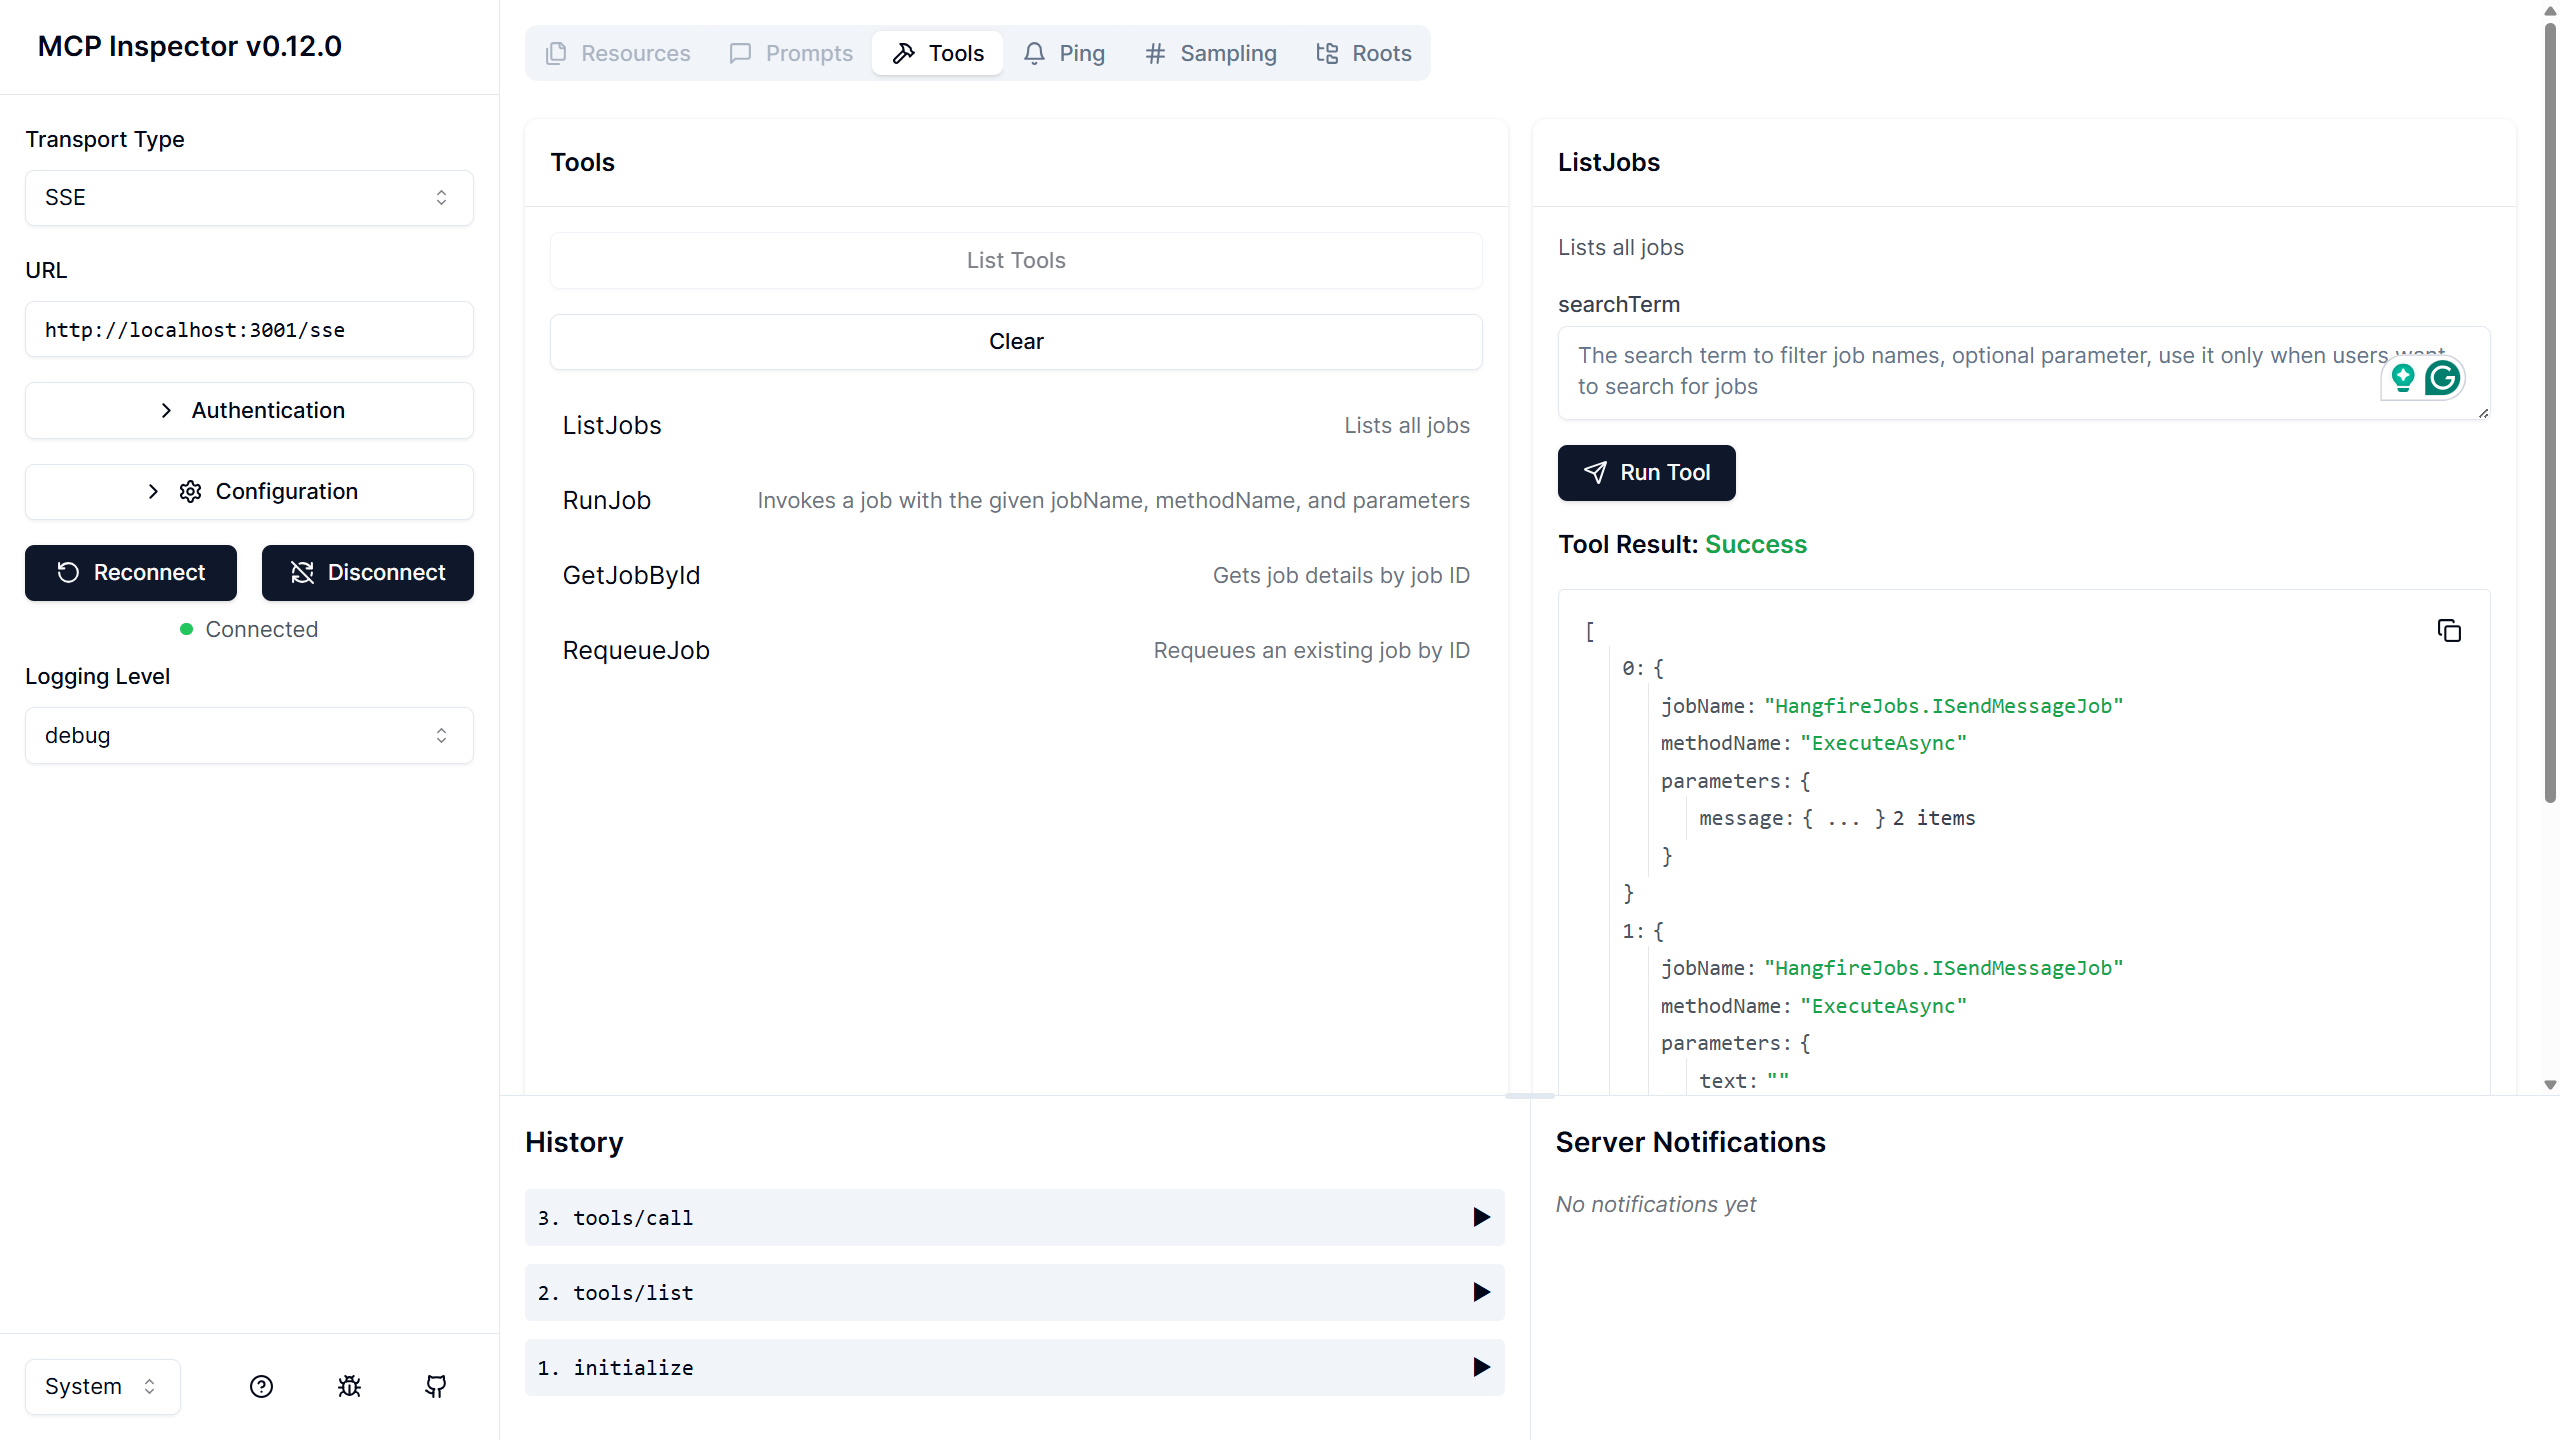
Task: Click the Grammarly icon in searchTerm field
Action: point(2442,378)
